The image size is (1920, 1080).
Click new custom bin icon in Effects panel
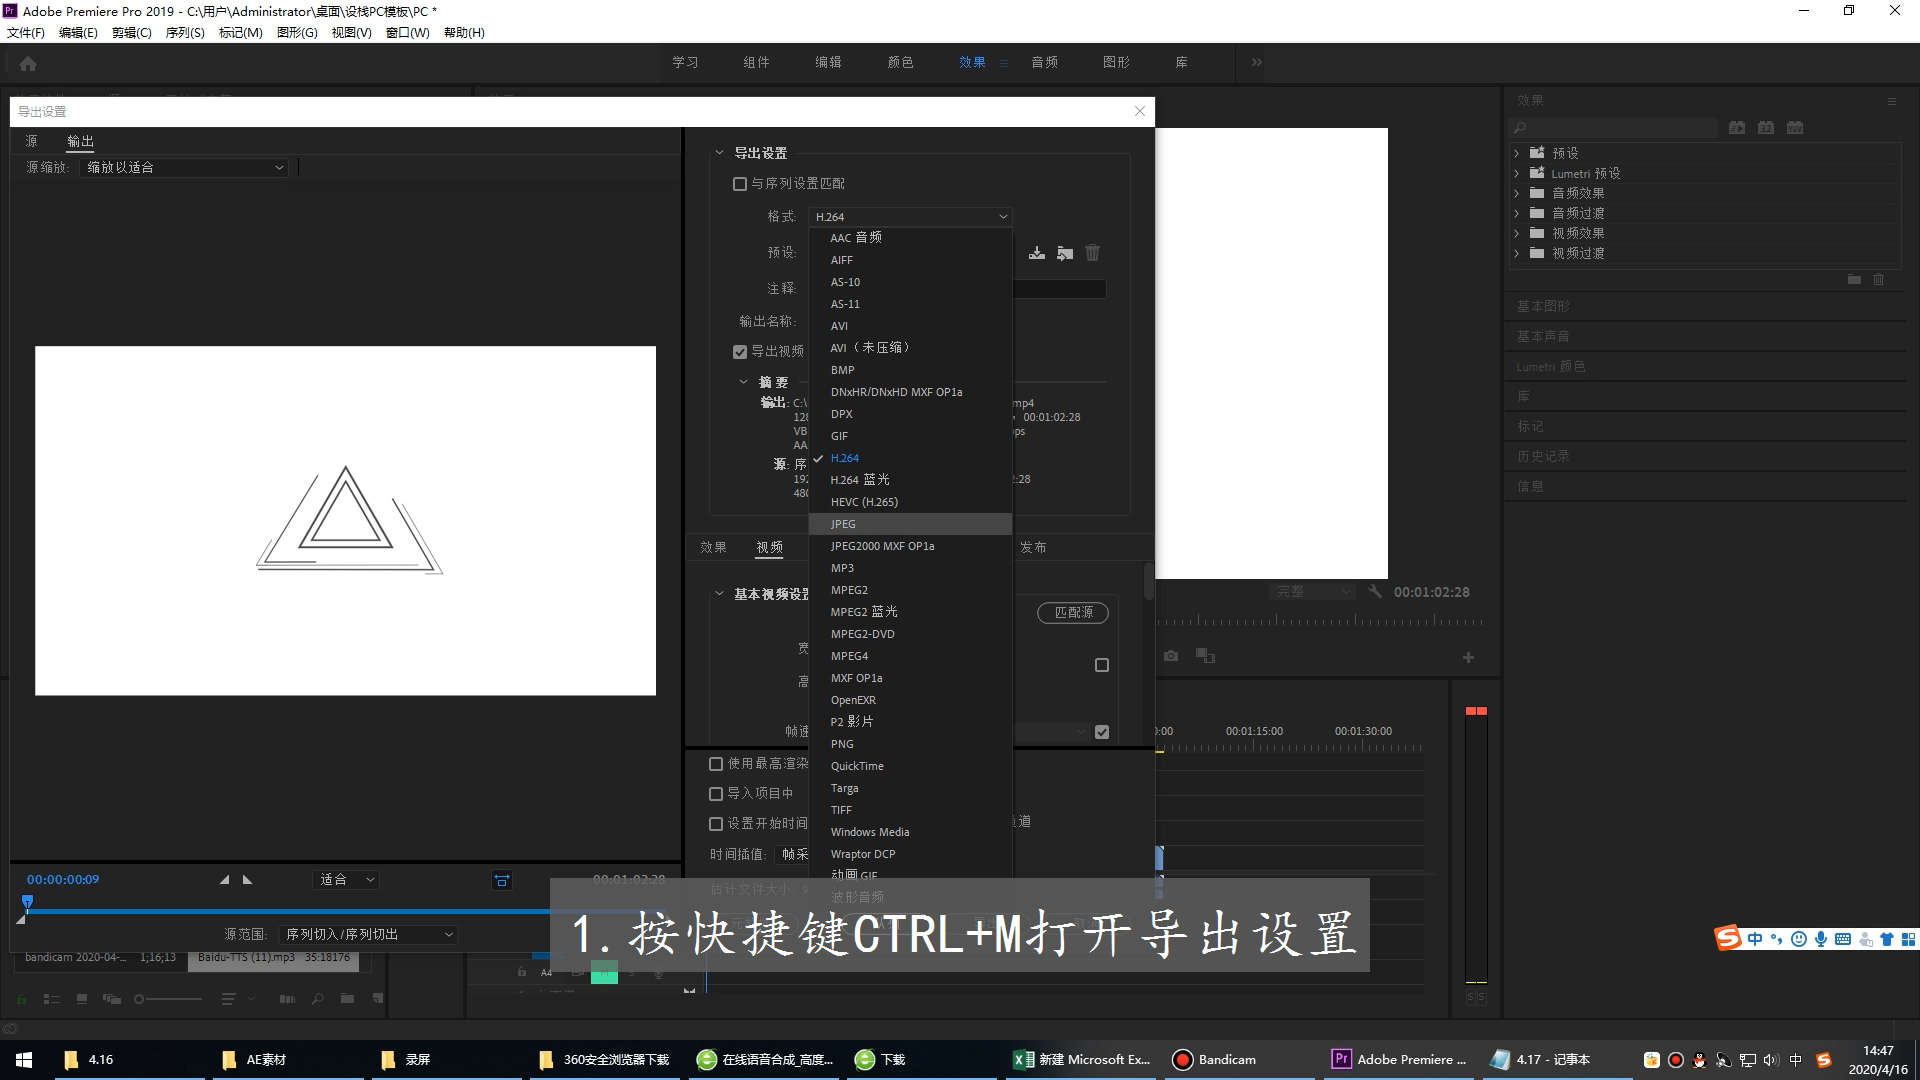(1854, 280)
